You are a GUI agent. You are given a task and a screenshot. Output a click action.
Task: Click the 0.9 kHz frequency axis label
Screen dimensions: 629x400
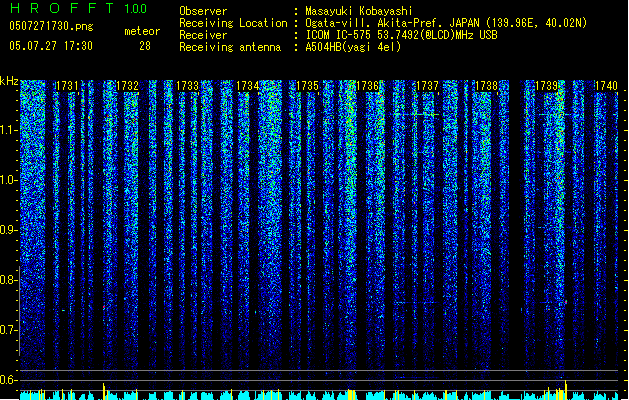point(8,230)
